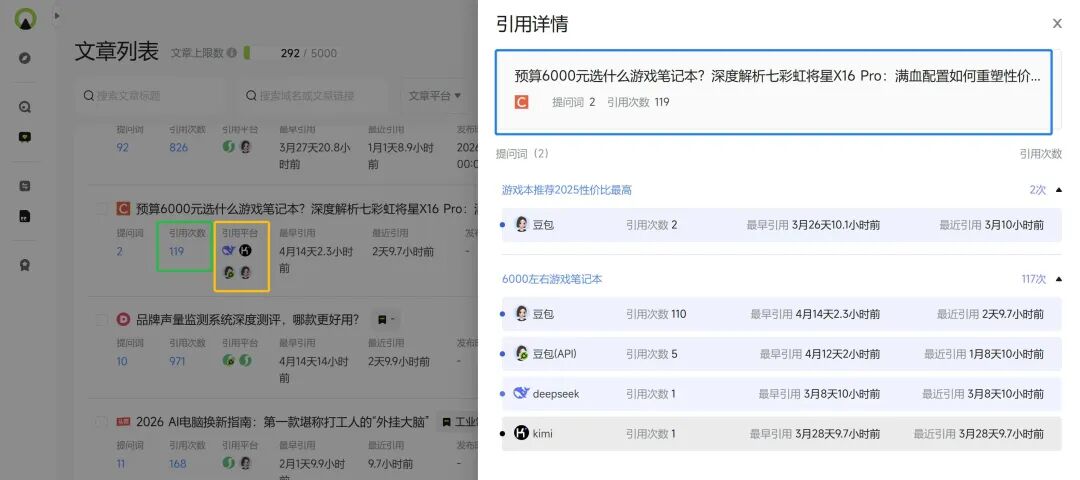The width and height of the screenshot is (1080, 480).
Task: Click citation count 168 in the list
Action: [178, 463]
